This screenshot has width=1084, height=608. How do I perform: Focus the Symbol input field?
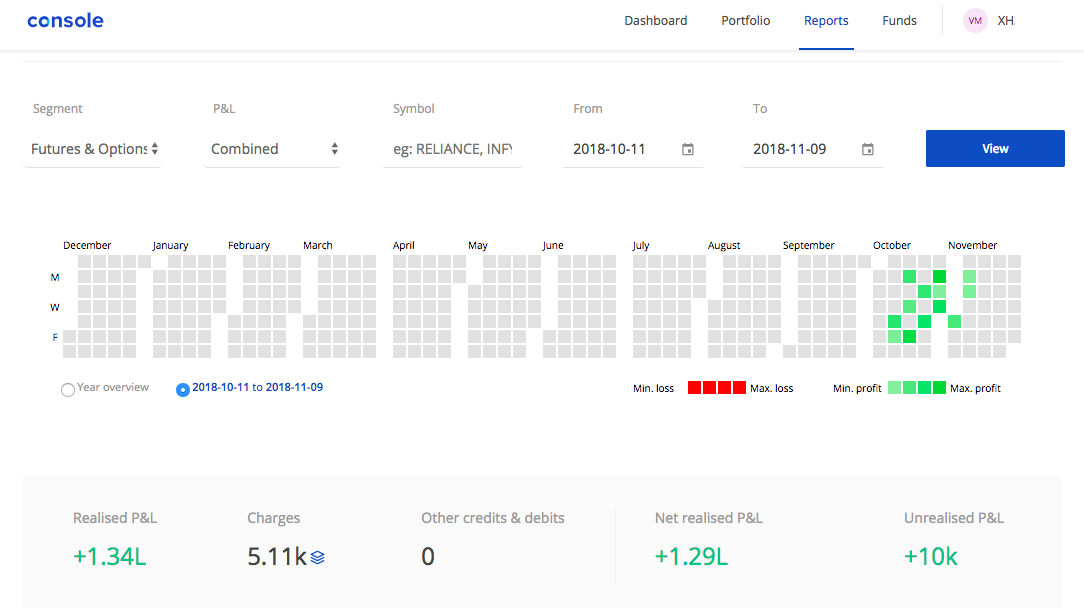pyautogui.click(x=453, y=149)
